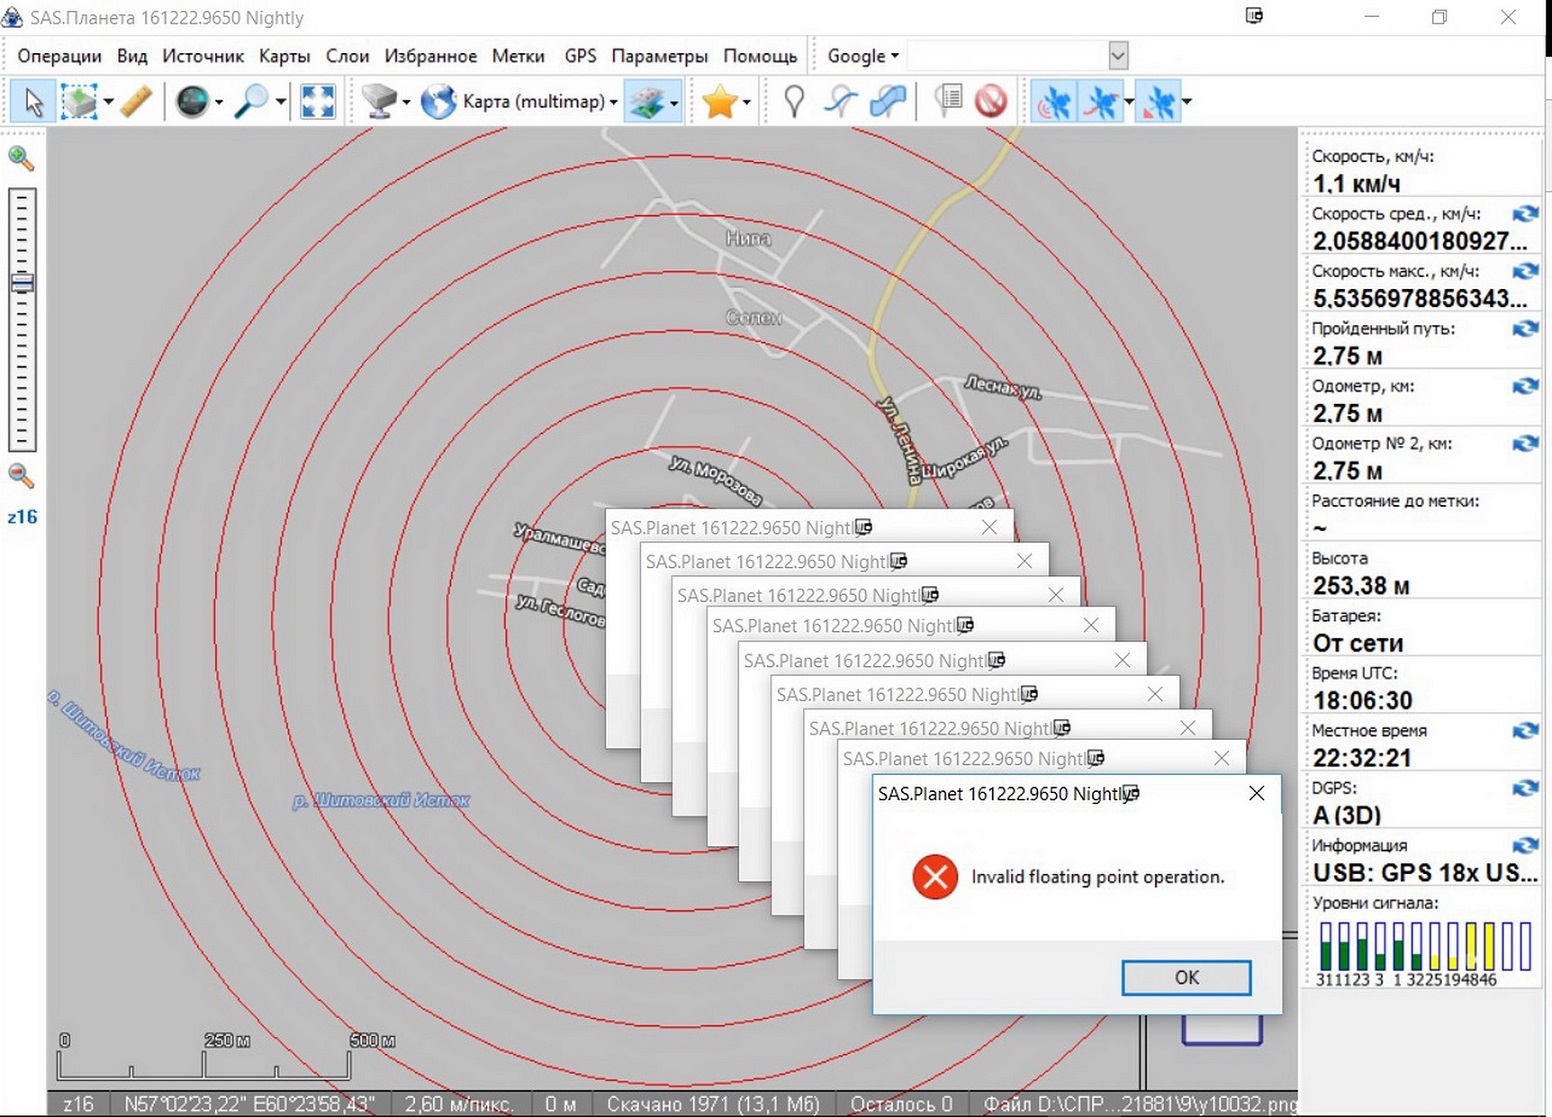This screenshot has width=1552, height=1117.
Task: Toggle full screen map view
Action: click(318, 102)
